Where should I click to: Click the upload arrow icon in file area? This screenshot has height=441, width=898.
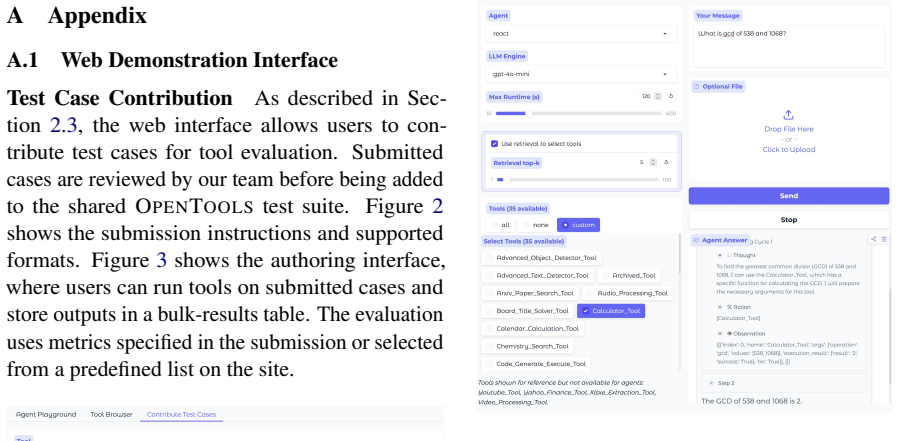pyautogui.click(x=789, y=115)
